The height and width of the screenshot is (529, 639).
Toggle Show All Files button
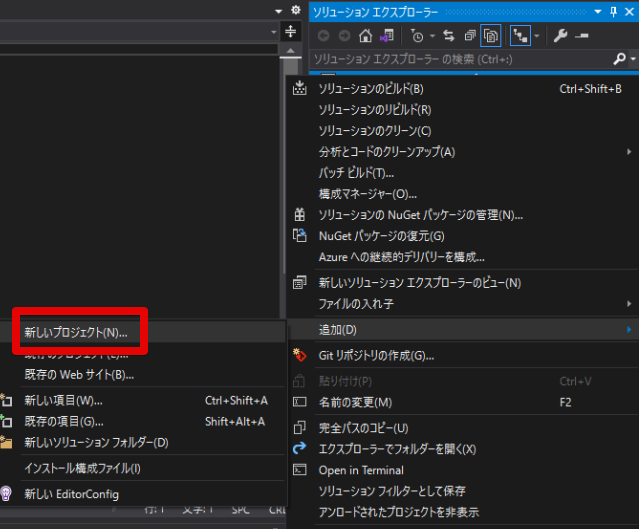click(491, 36)
